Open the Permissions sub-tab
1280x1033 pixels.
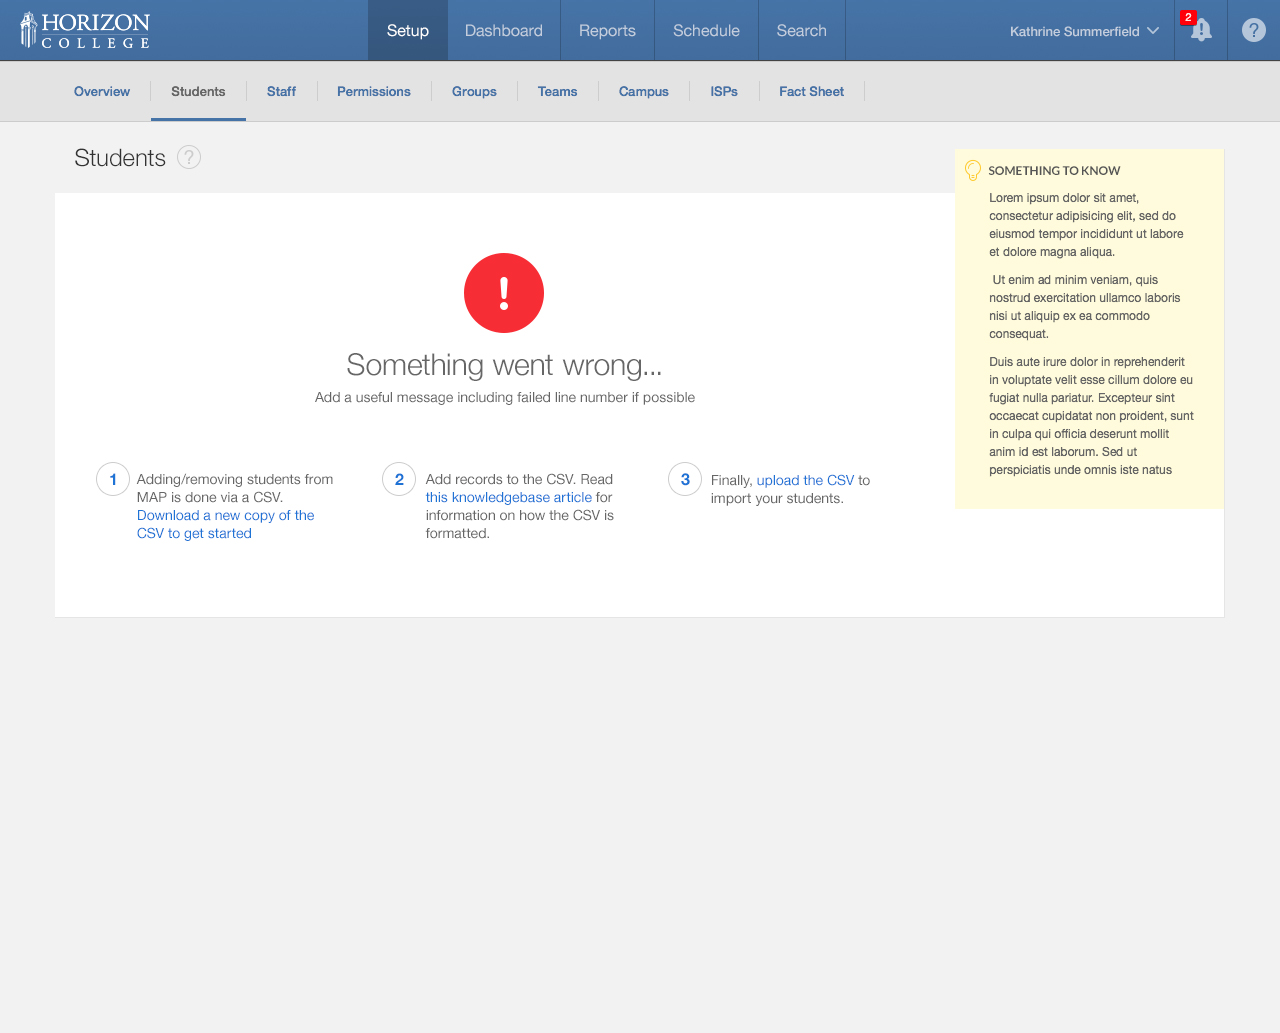pyautogui.click(x=374, y=91)
